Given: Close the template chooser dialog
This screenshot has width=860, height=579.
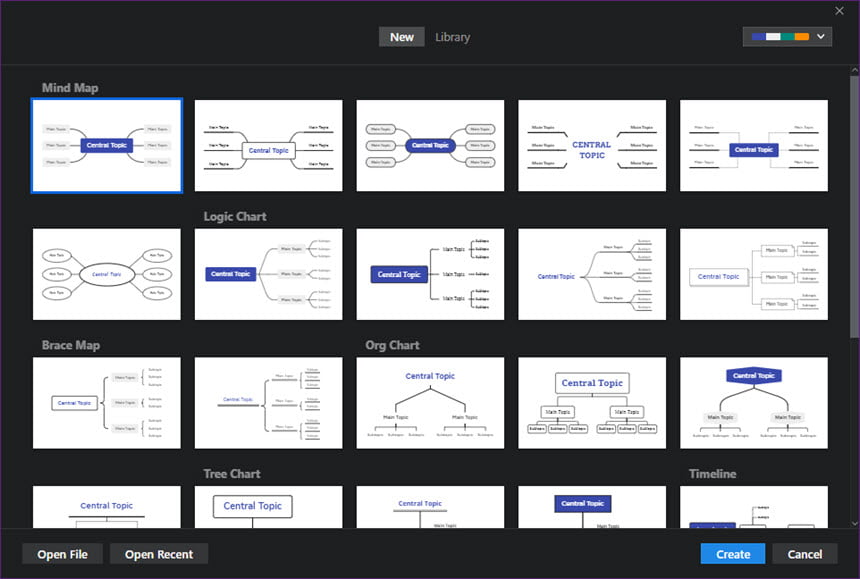Looking at the screenshot, I should tap(839, 10).
